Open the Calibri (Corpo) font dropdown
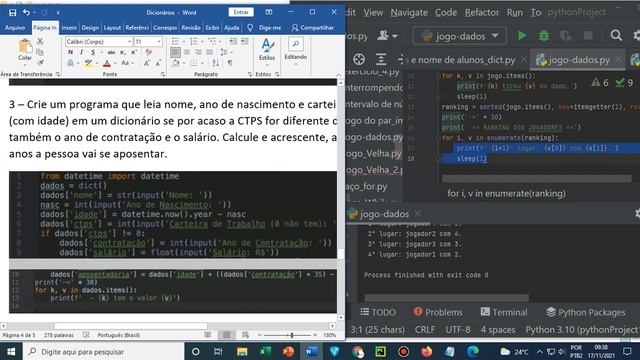 (129, 42)
